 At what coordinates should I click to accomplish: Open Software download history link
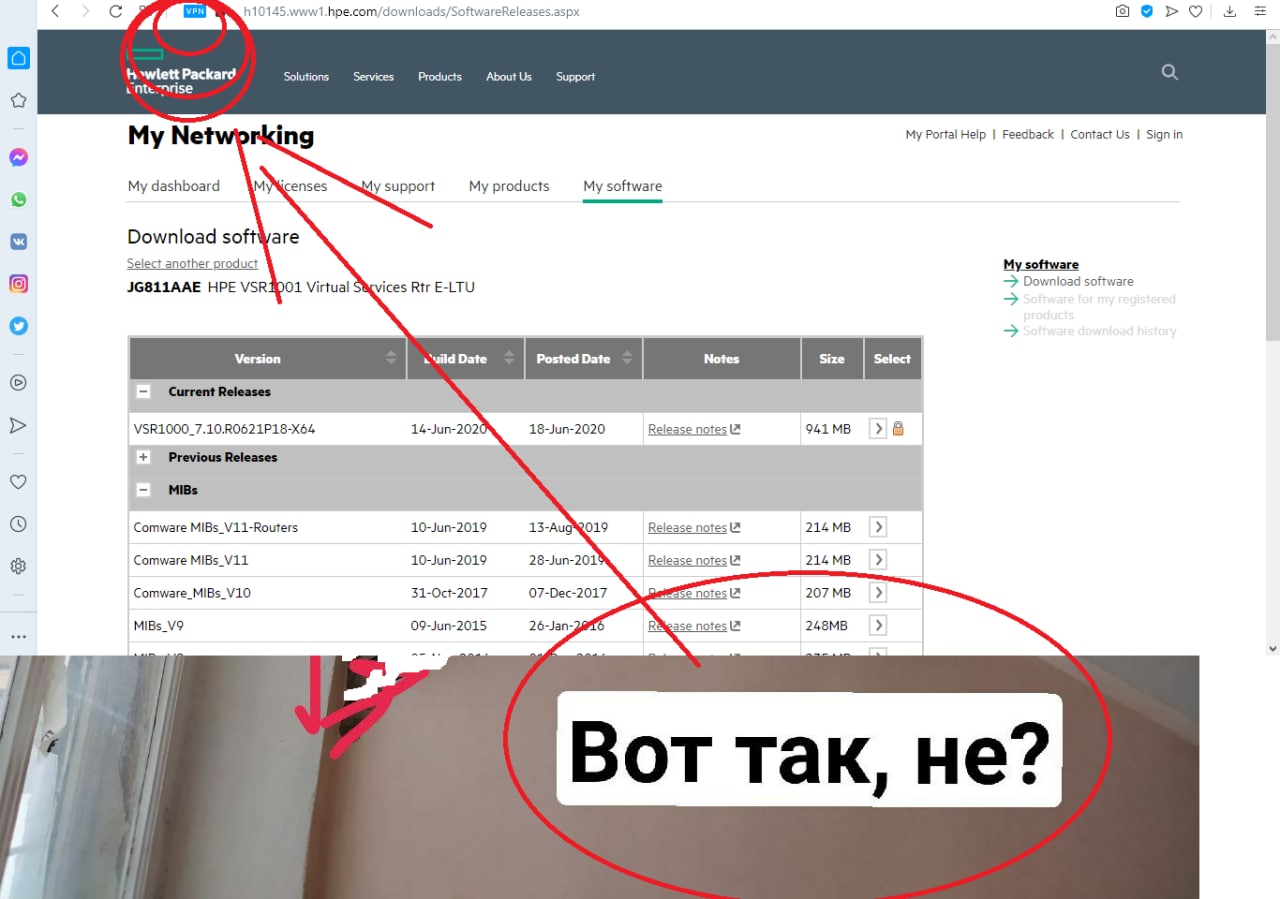click(1099, 331)
